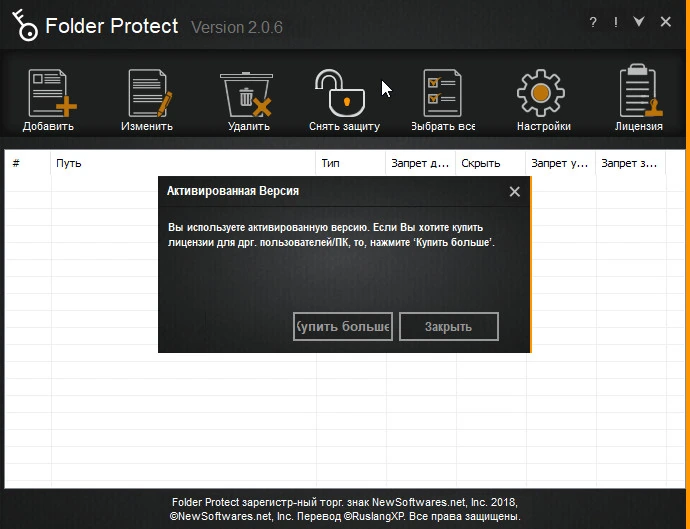Click the Выбрать все checklist icon
This screenshot has width=690, height=529.
coord(442,93)
